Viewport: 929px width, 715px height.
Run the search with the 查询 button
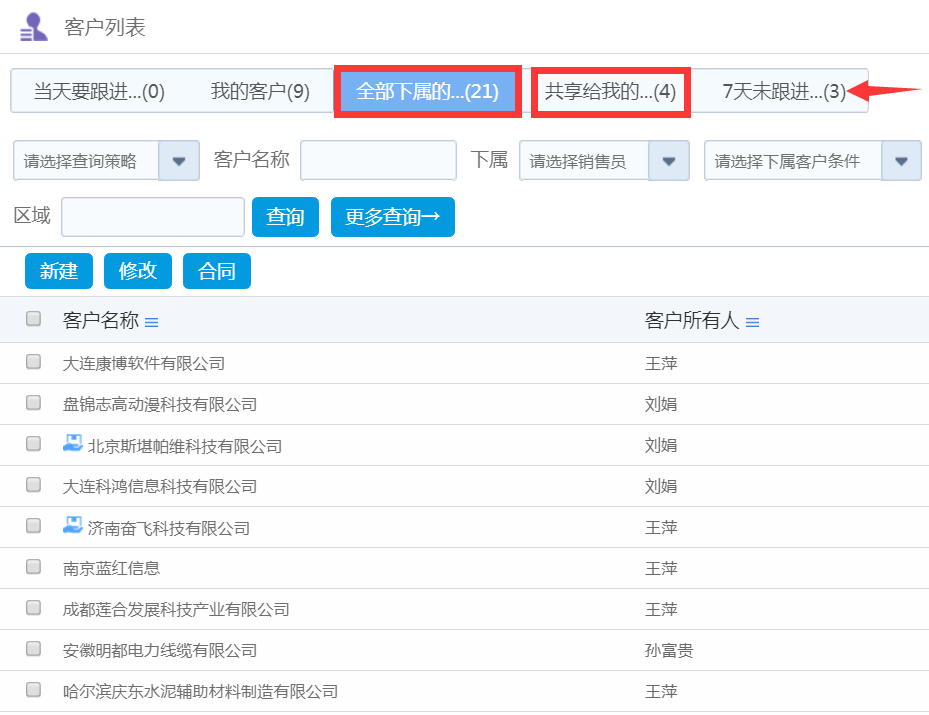pyautogui.click(x=285, y=216)
